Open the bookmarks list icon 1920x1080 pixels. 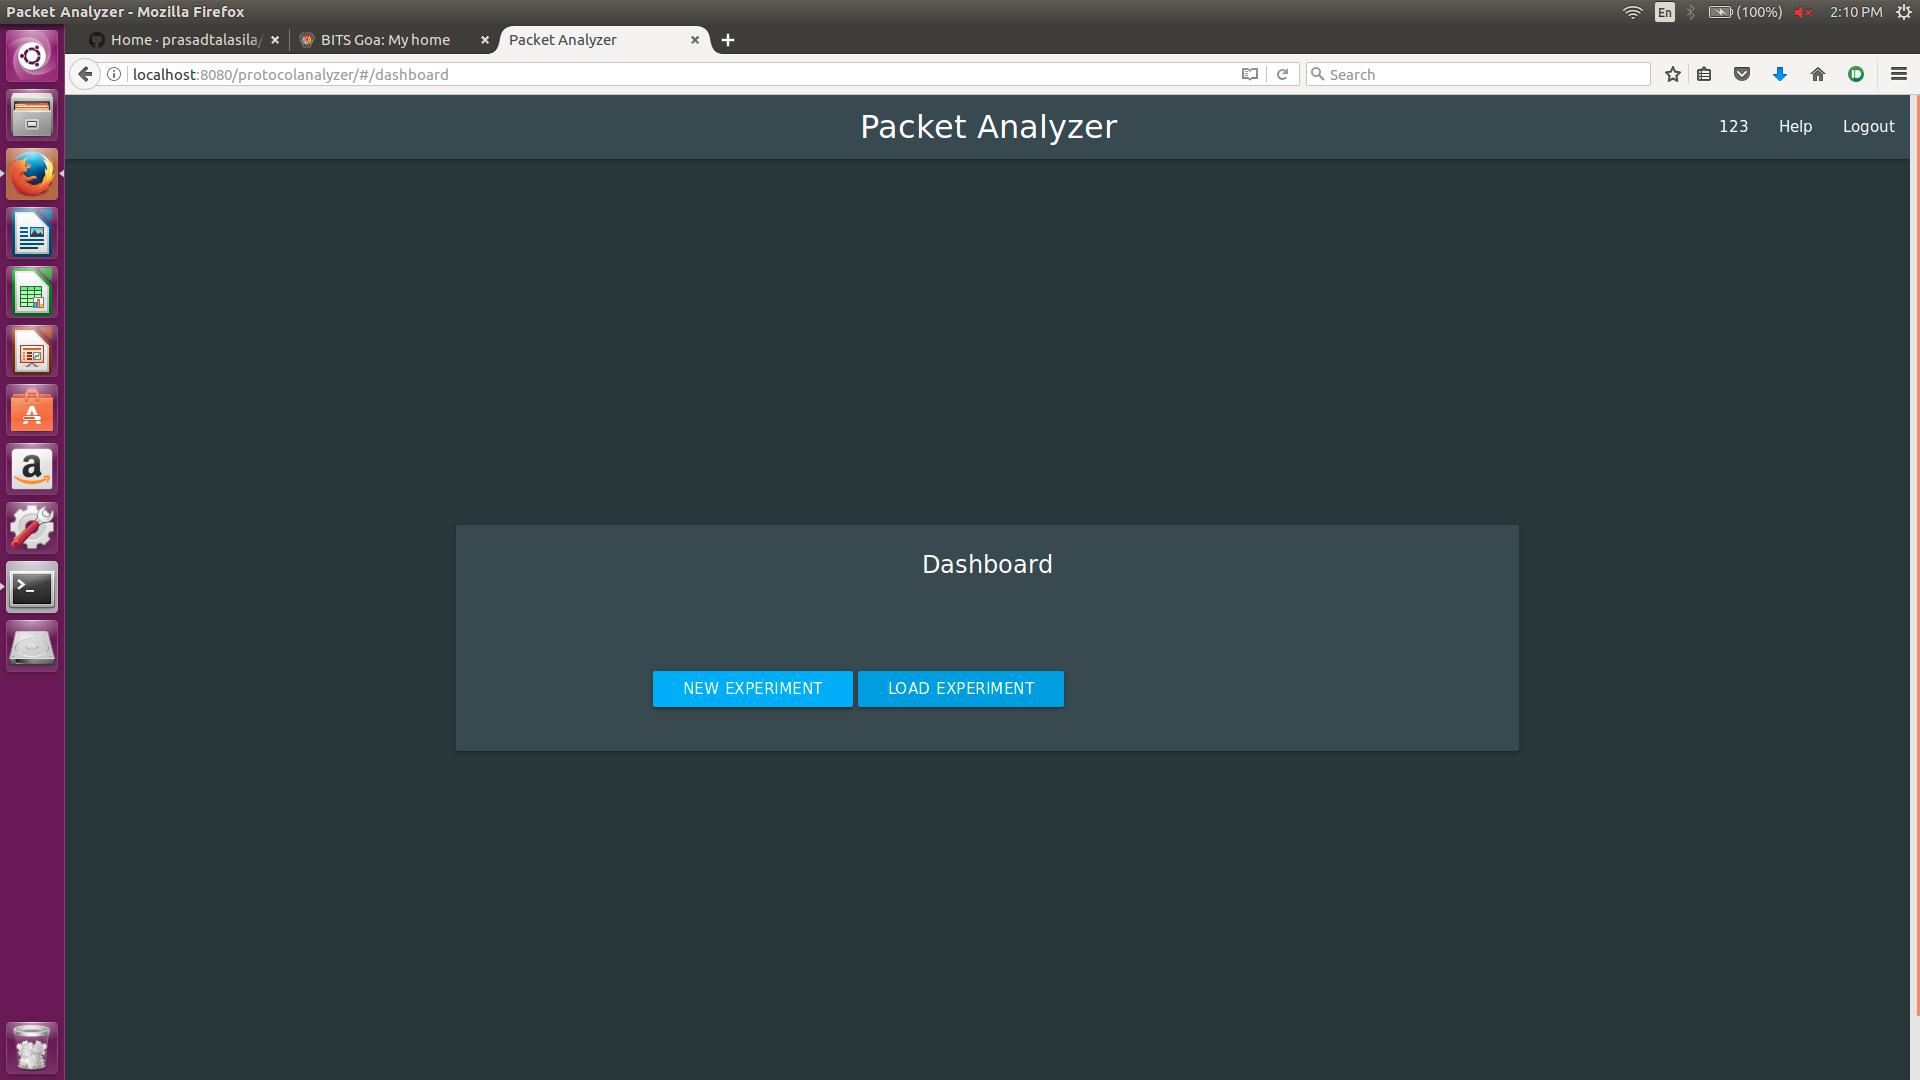point(1705,74)
